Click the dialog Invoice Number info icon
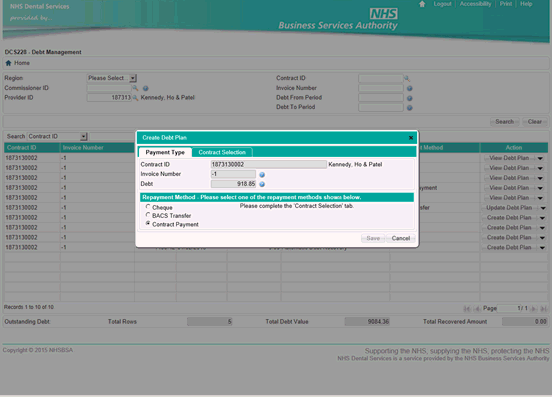Screen dimensions: 552x397 click(262, 175)
